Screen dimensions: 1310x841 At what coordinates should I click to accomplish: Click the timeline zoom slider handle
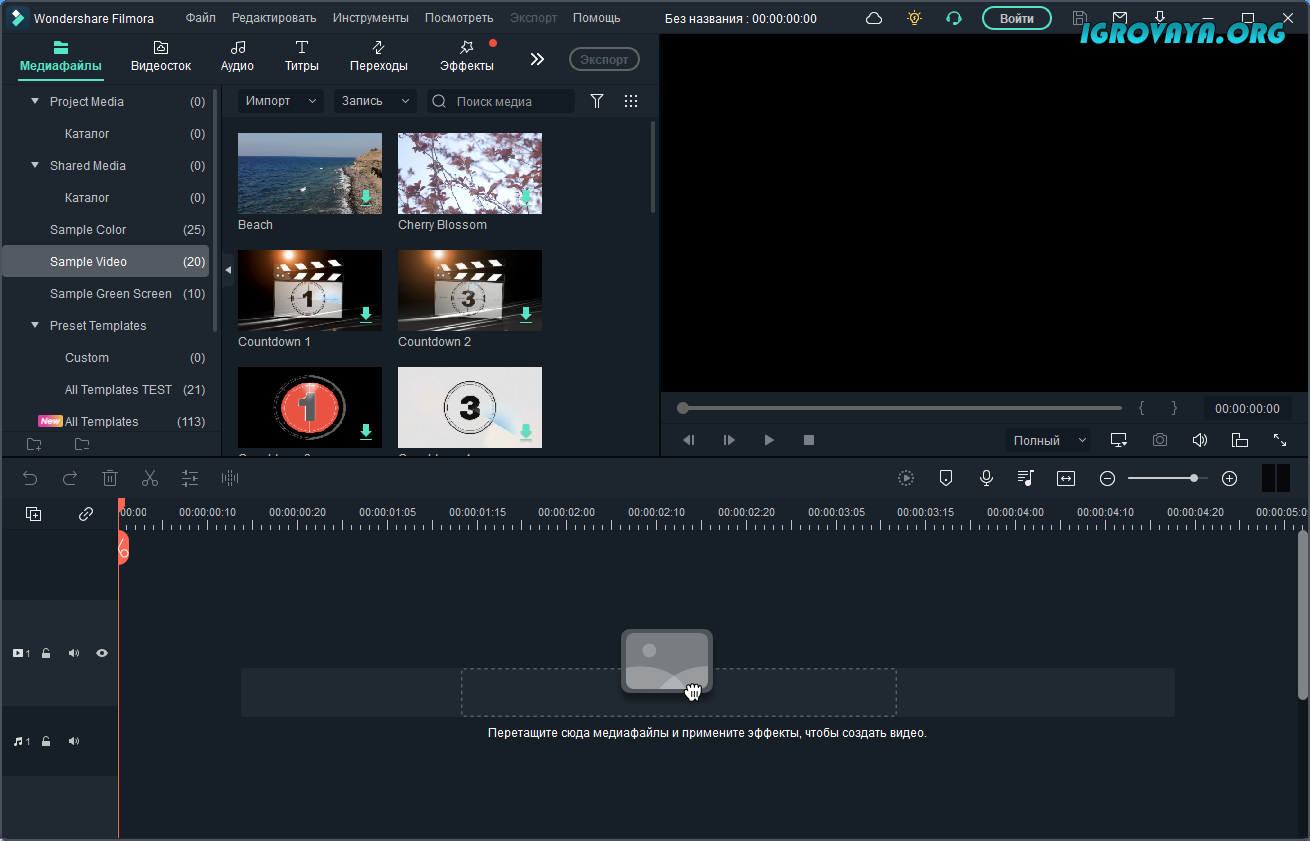pos(1194,479)
